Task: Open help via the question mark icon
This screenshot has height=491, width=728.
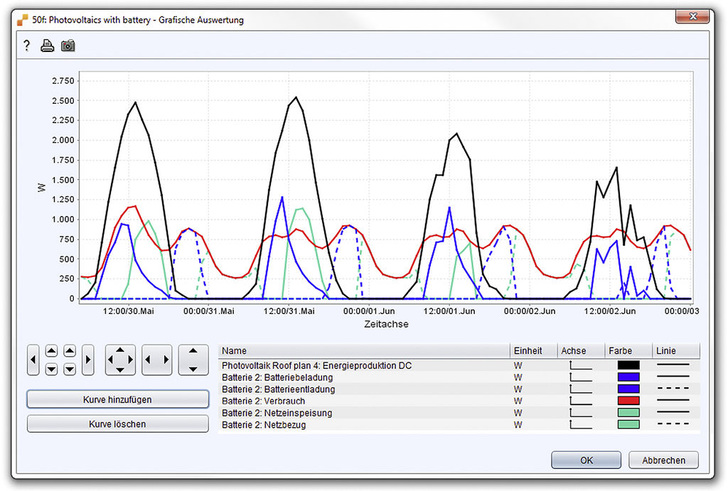Action: click(27, 46)
